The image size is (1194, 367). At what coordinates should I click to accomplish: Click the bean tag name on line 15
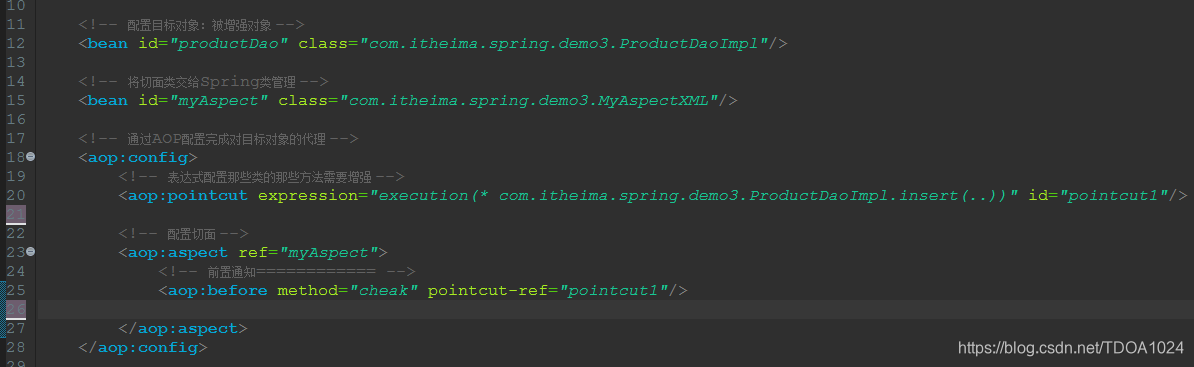pos(107,101)
